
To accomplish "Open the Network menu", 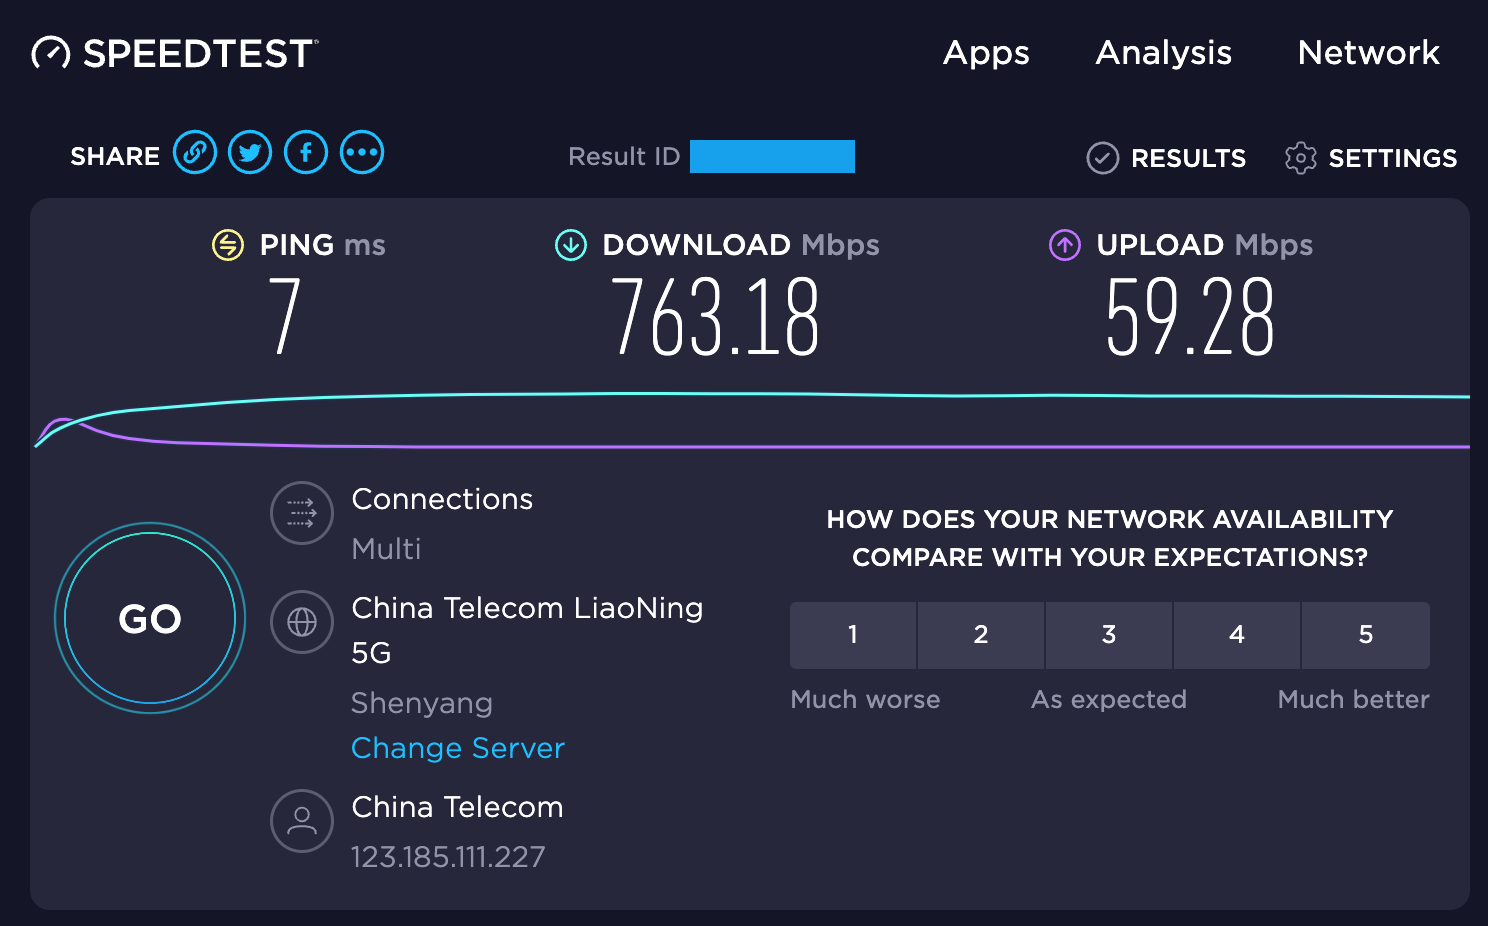I will point(1369,53).
